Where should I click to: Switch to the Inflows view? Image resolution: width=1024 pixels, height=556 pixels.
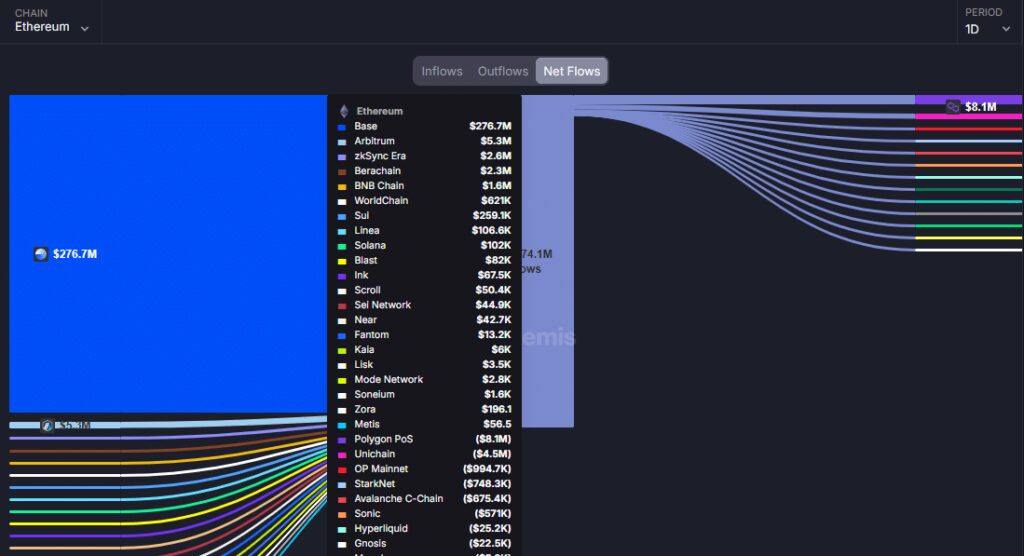coord(441,71)
